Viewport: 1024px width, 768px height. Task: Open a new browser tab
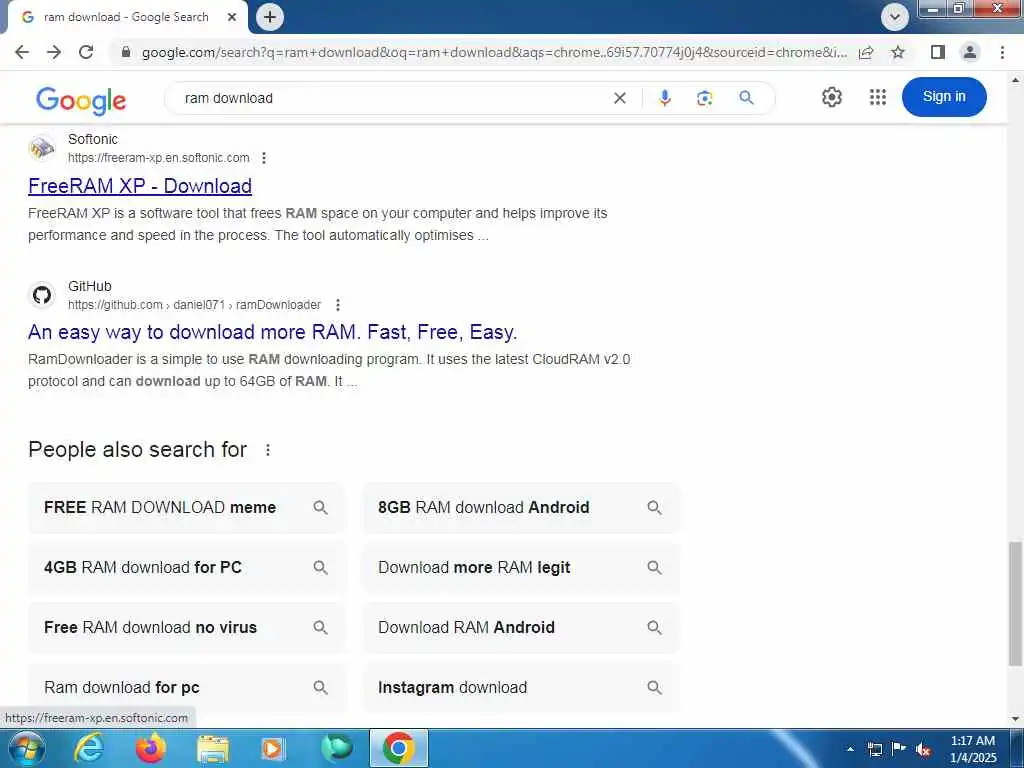(270, 17)
